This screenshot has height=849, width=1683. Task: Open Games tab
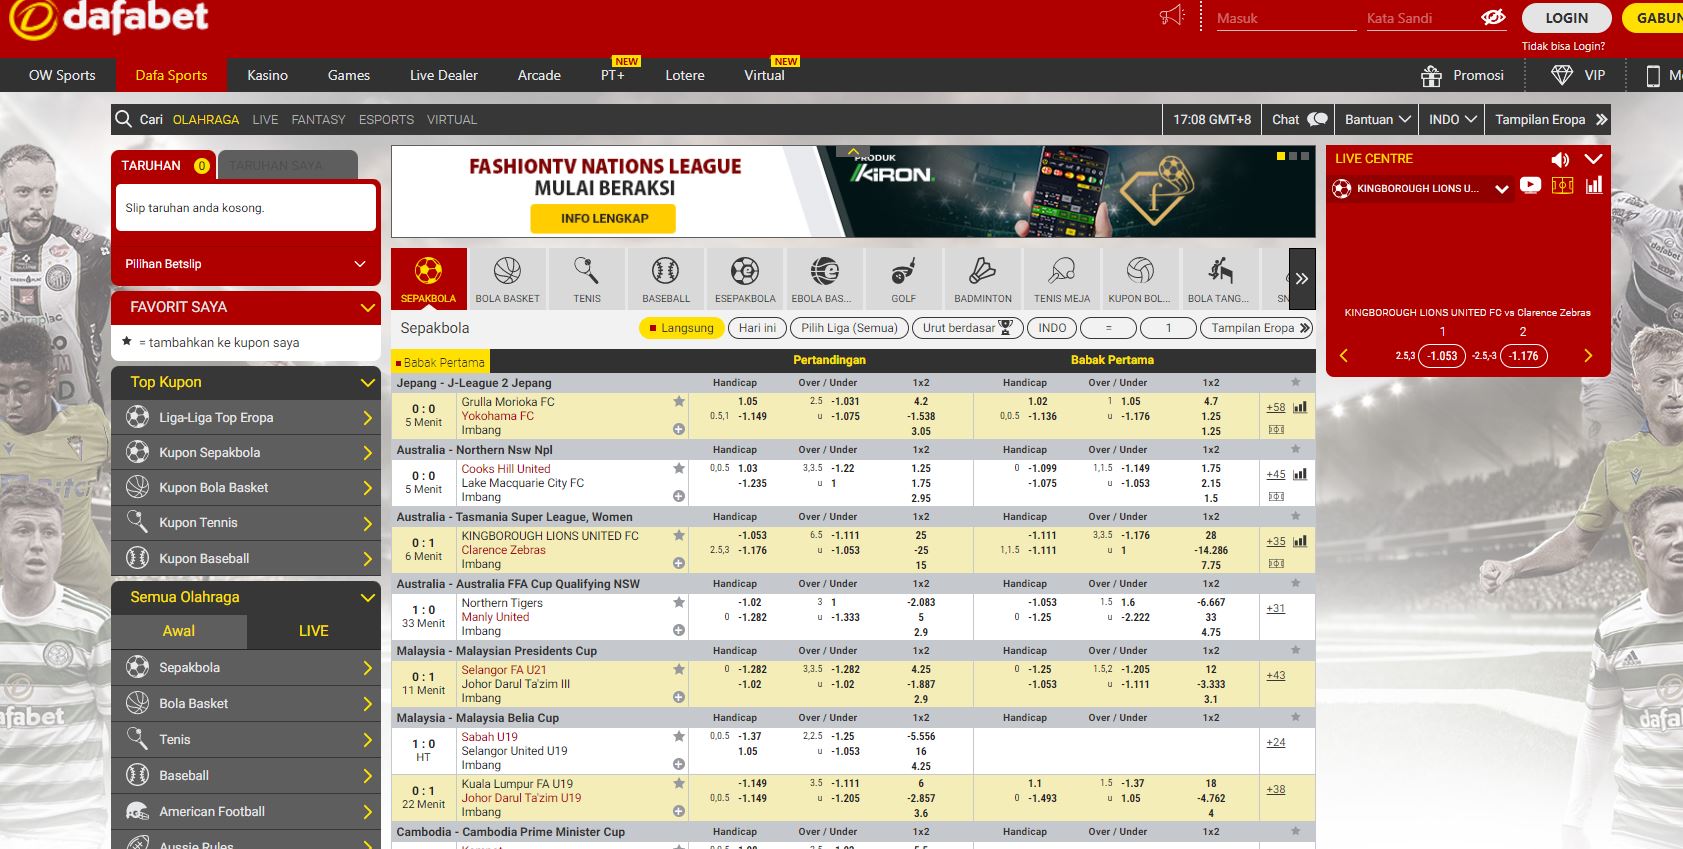[x=349, y=75]
